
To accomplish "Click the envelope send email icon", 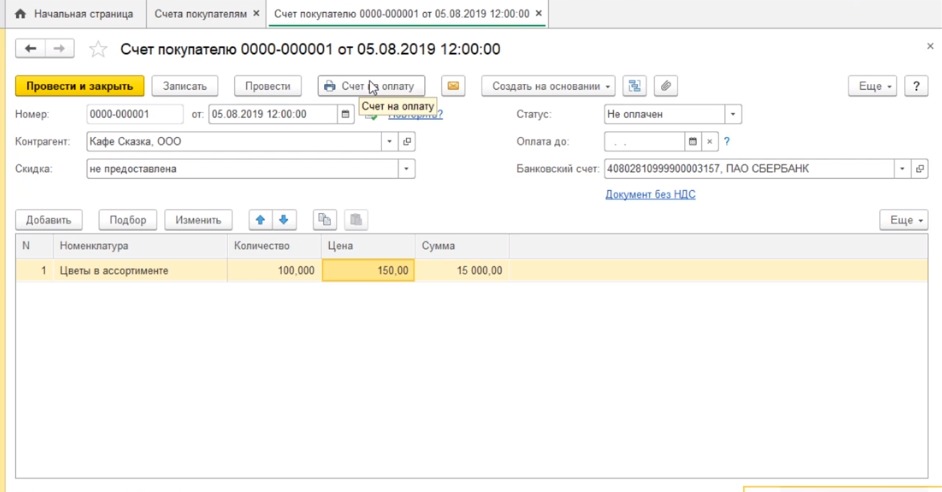I will [x=453, y=86].
